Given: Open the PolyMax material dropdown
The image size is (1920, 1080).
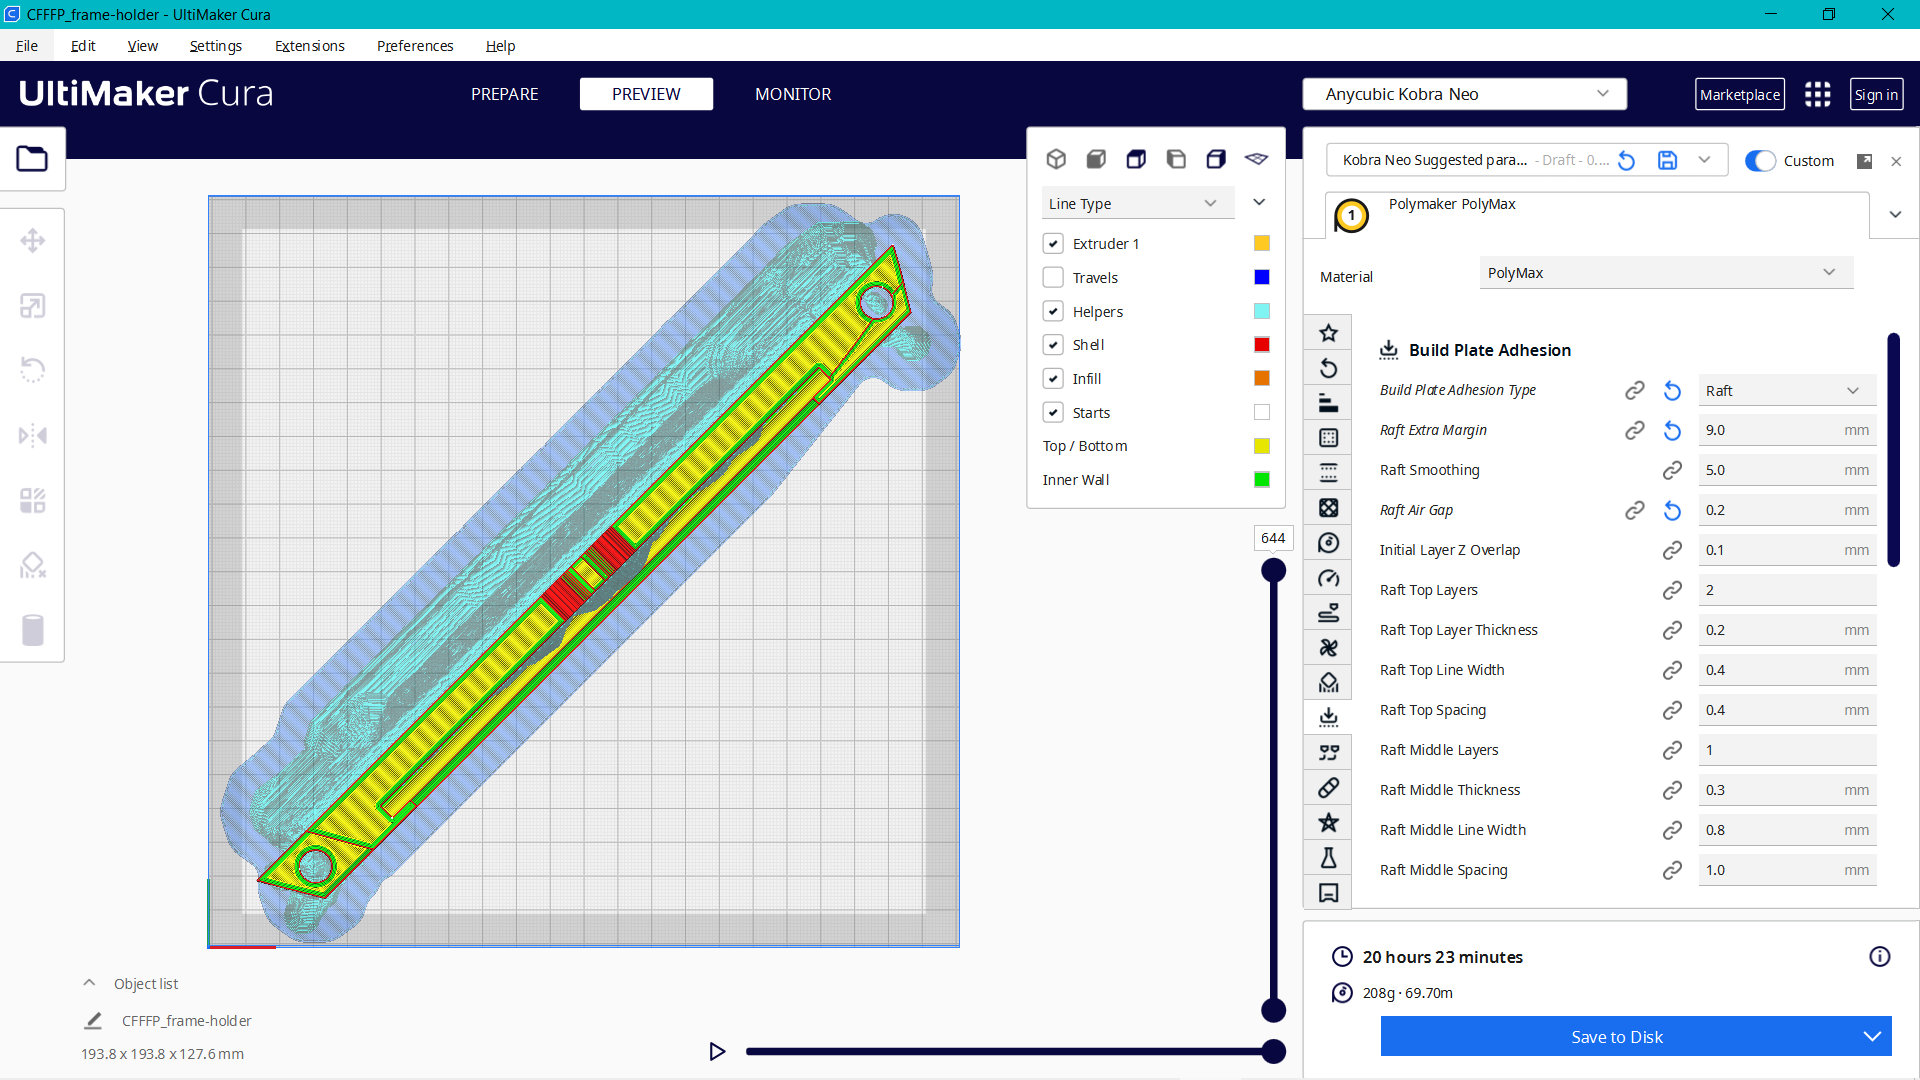Looking at the screenshot, I should coord(1665,272).
